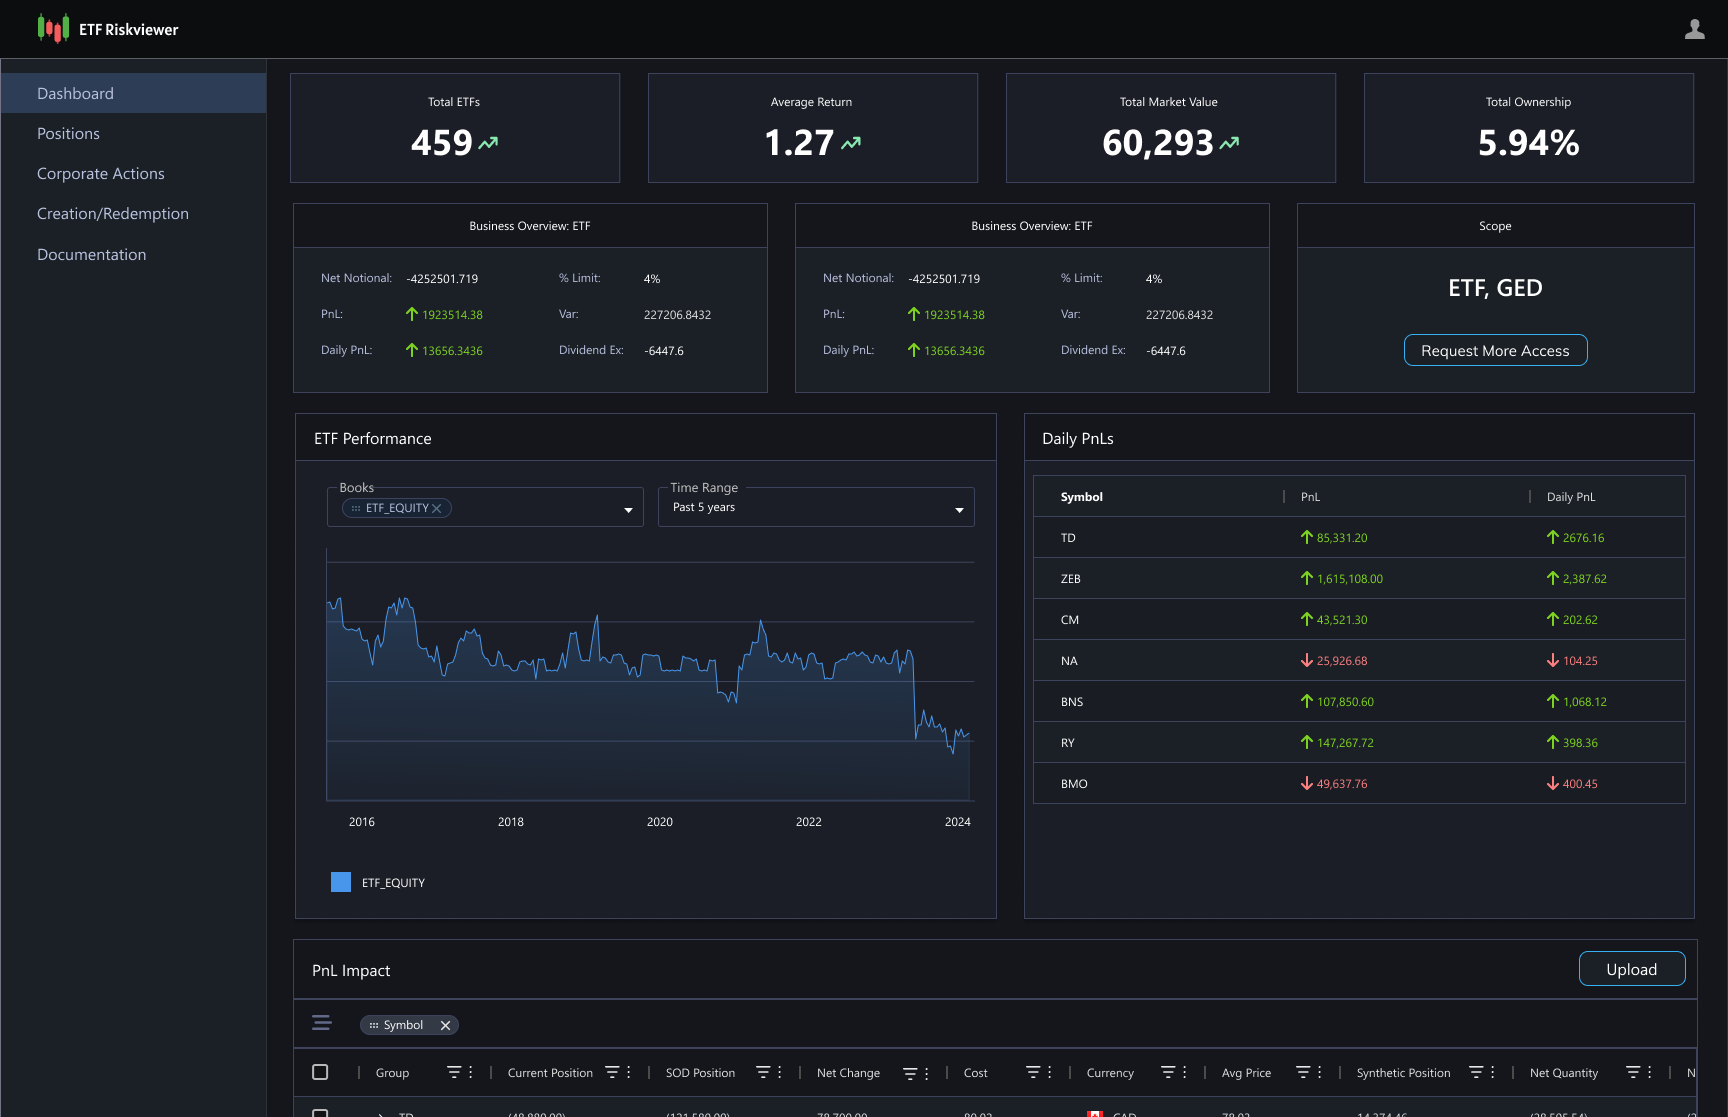Viewport: 1728px width, 1117px height.
Task: Remove the Symbol grouping chip
Action: (445, 1025)
